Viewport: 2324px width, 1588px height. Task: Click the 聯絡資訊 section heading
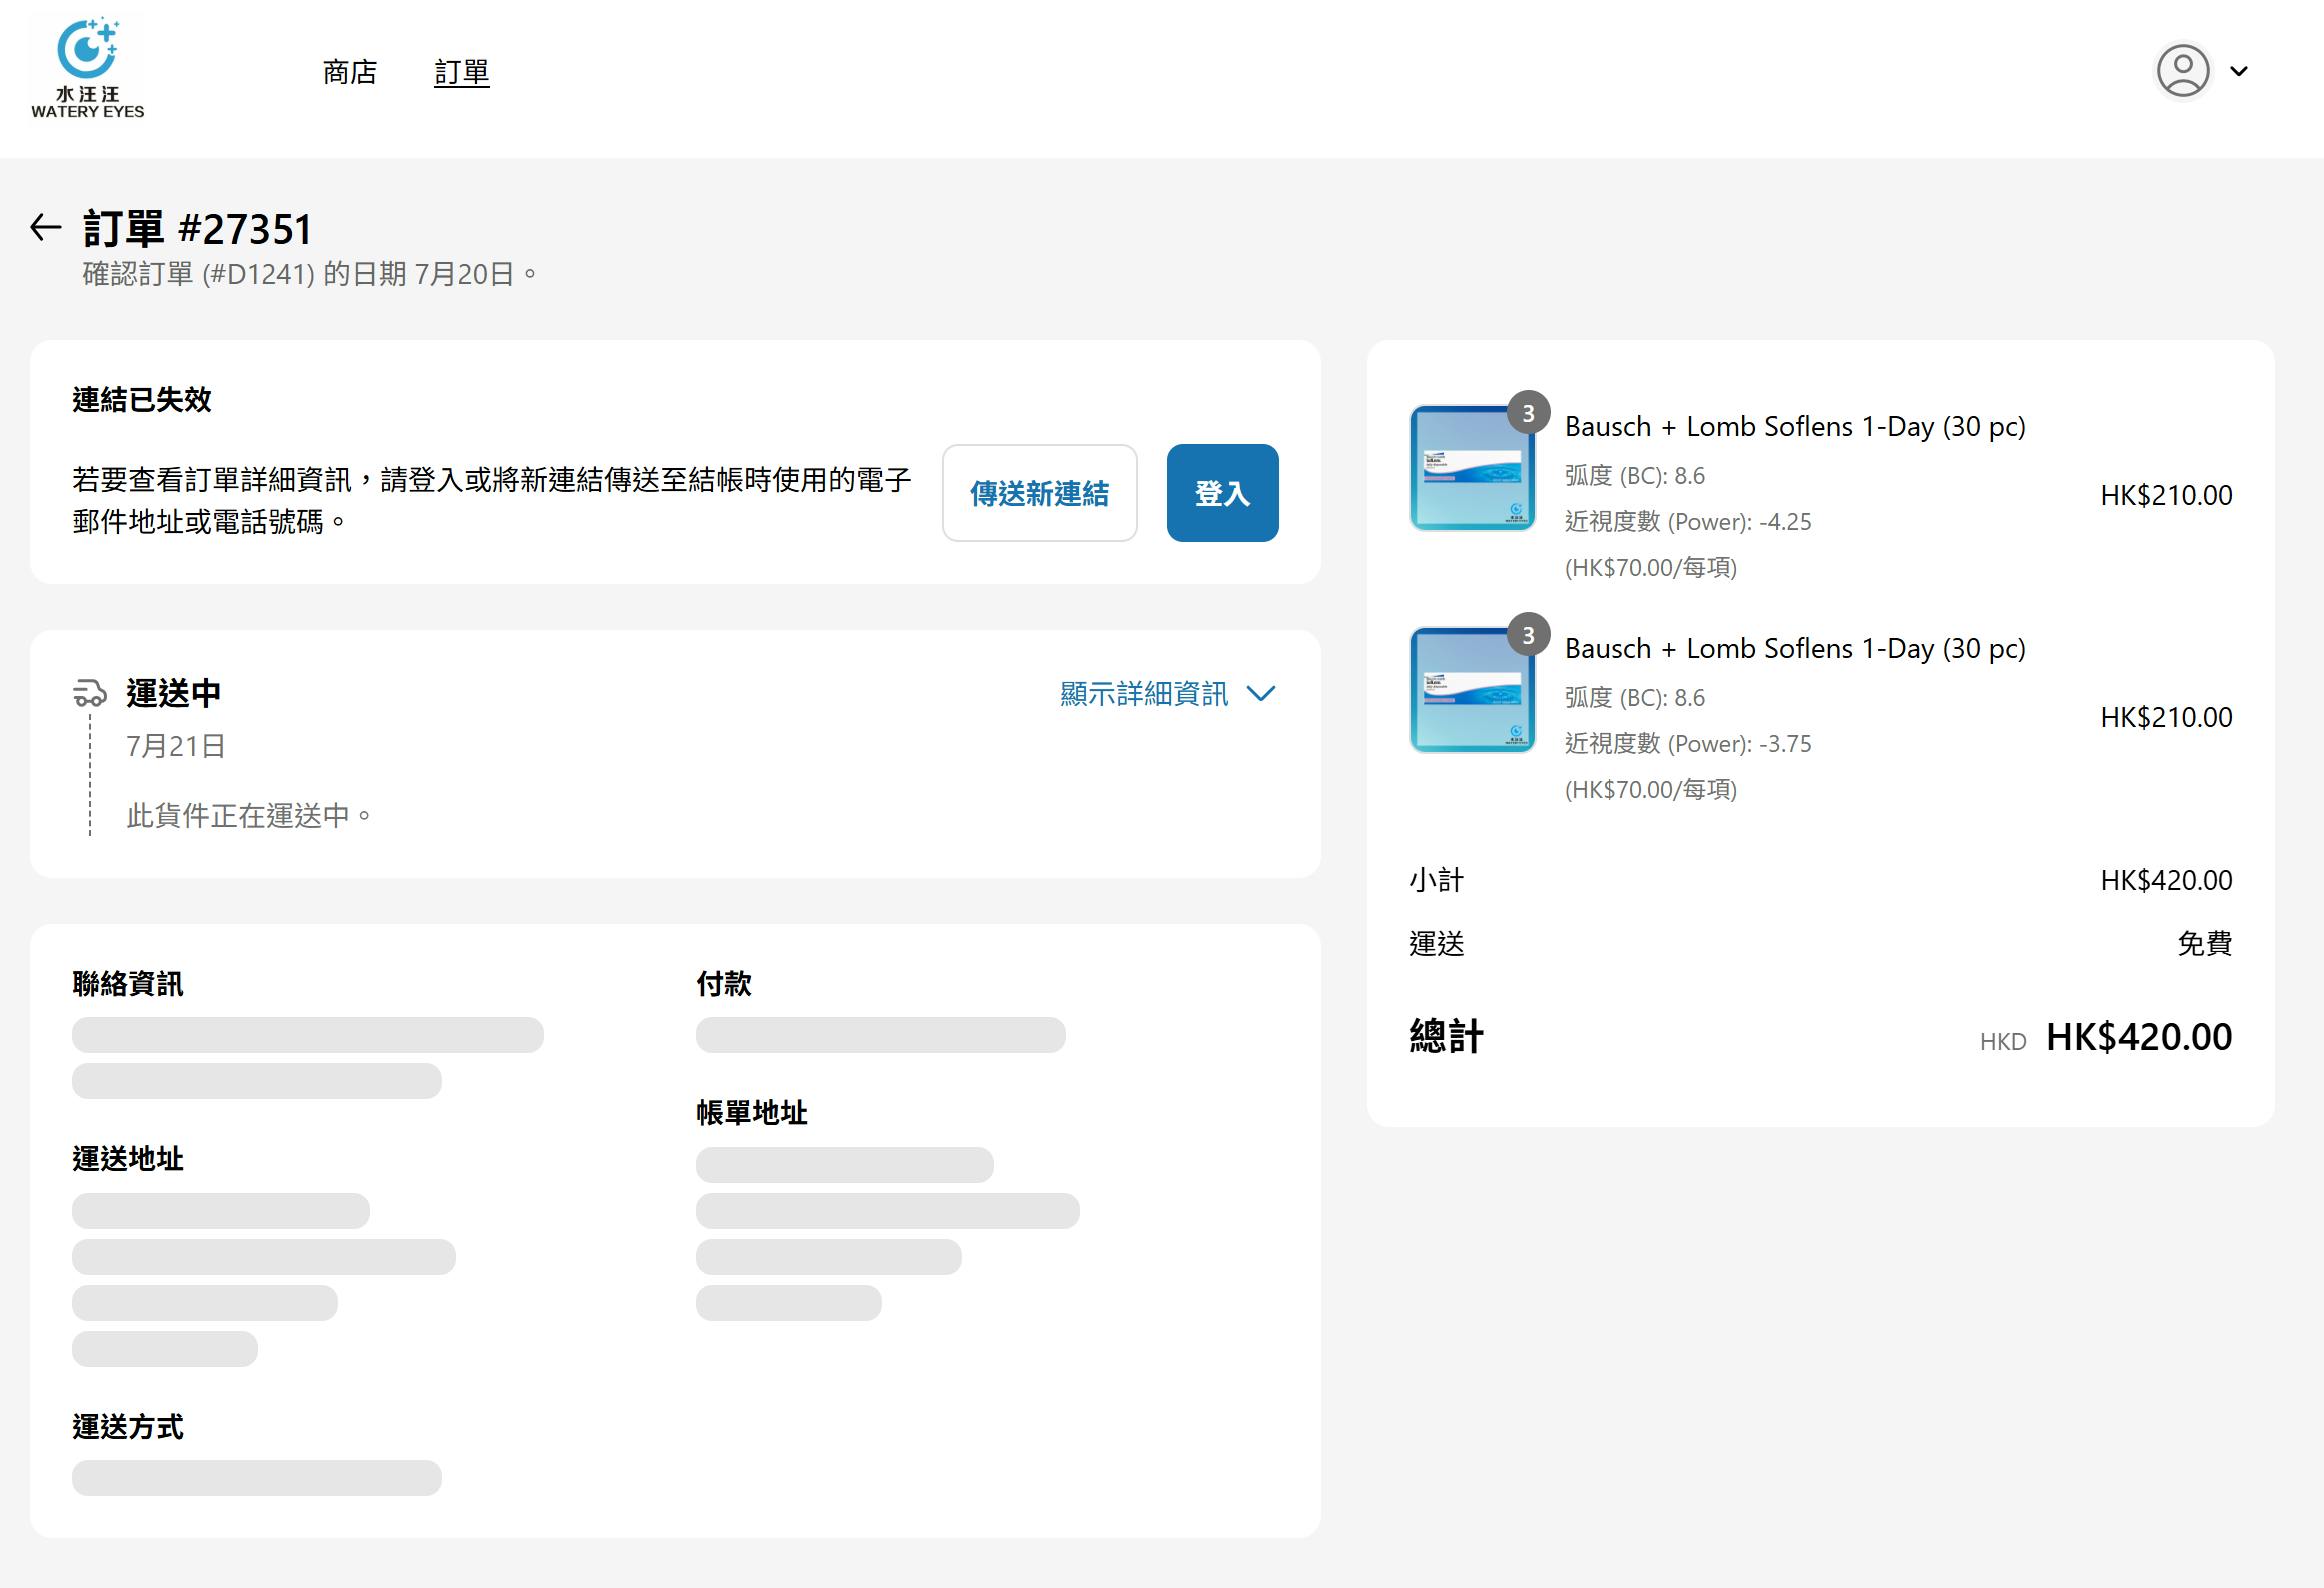(128, 984)
